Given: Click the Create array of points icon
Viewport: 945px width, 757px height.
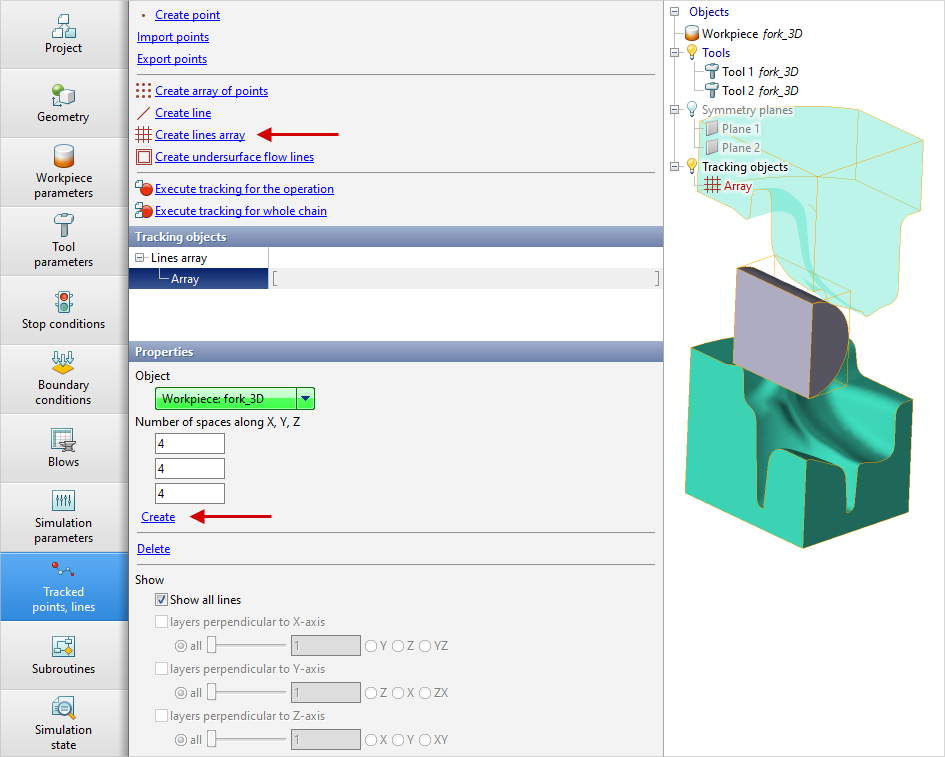Looking at the screenshot, I should coord(144,91).
